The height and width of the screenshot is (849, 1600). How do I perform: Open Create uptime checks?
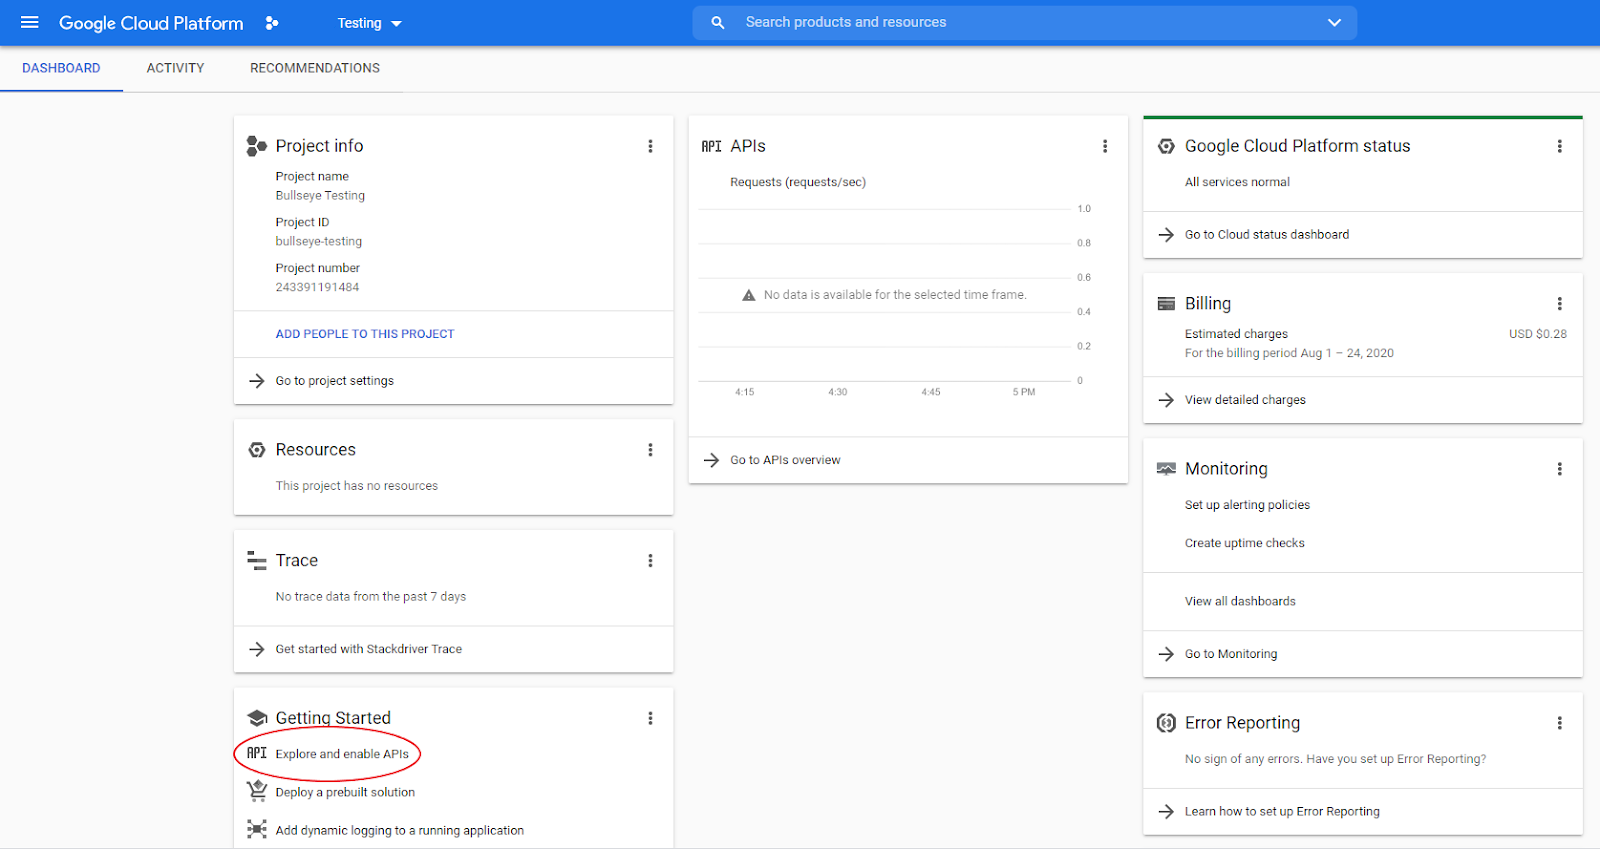1245,543
